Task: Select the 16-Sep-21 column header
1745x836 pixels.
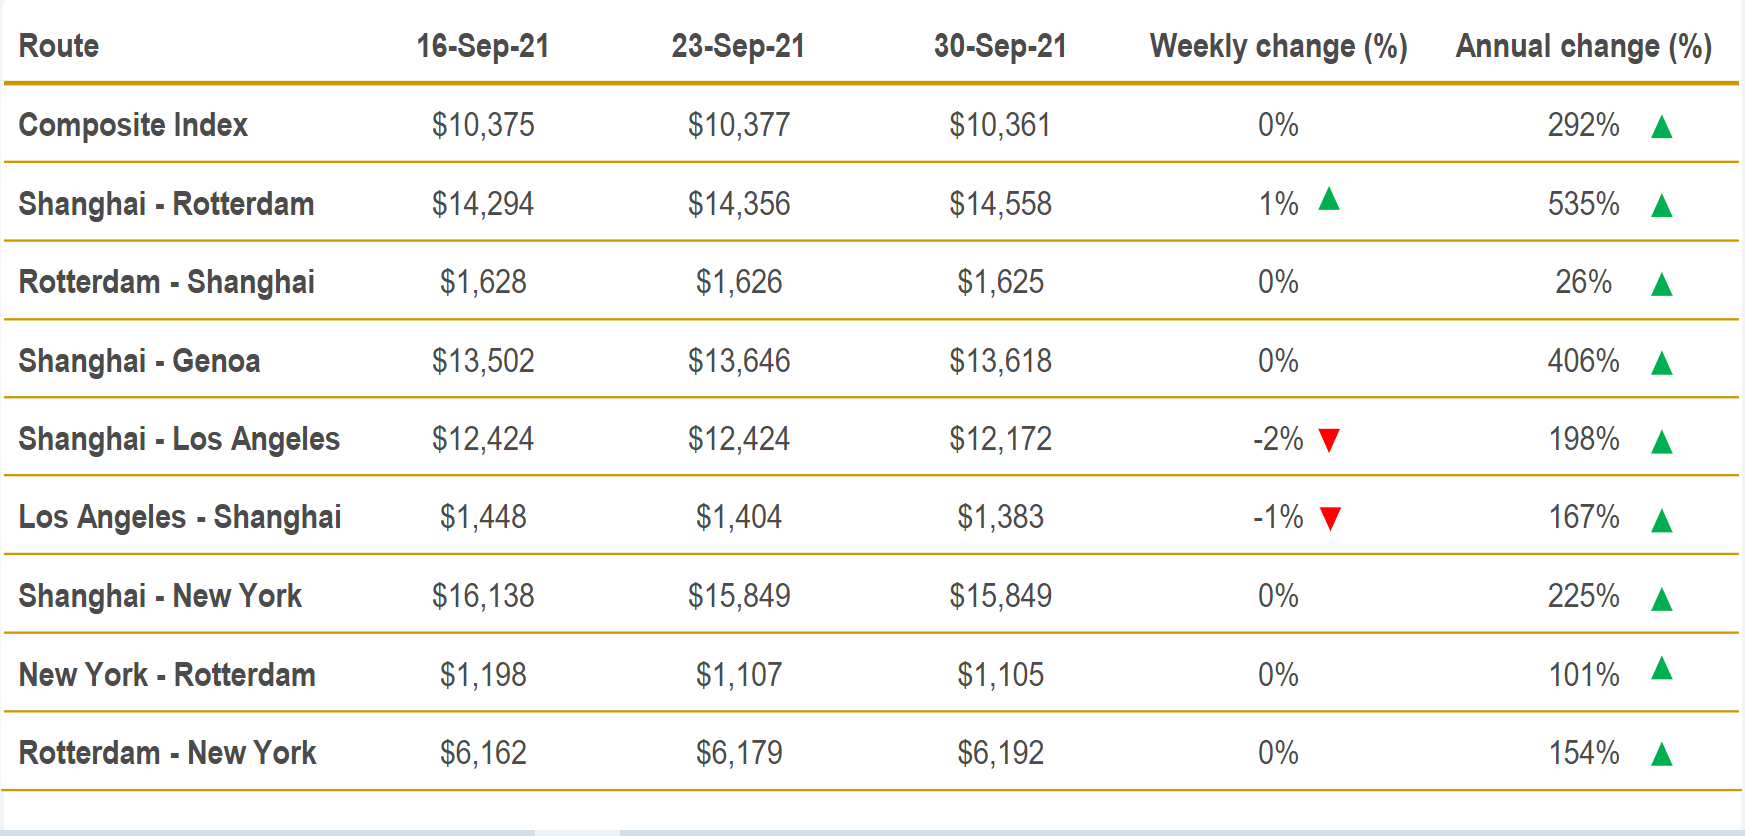Action: pos(483,46)
